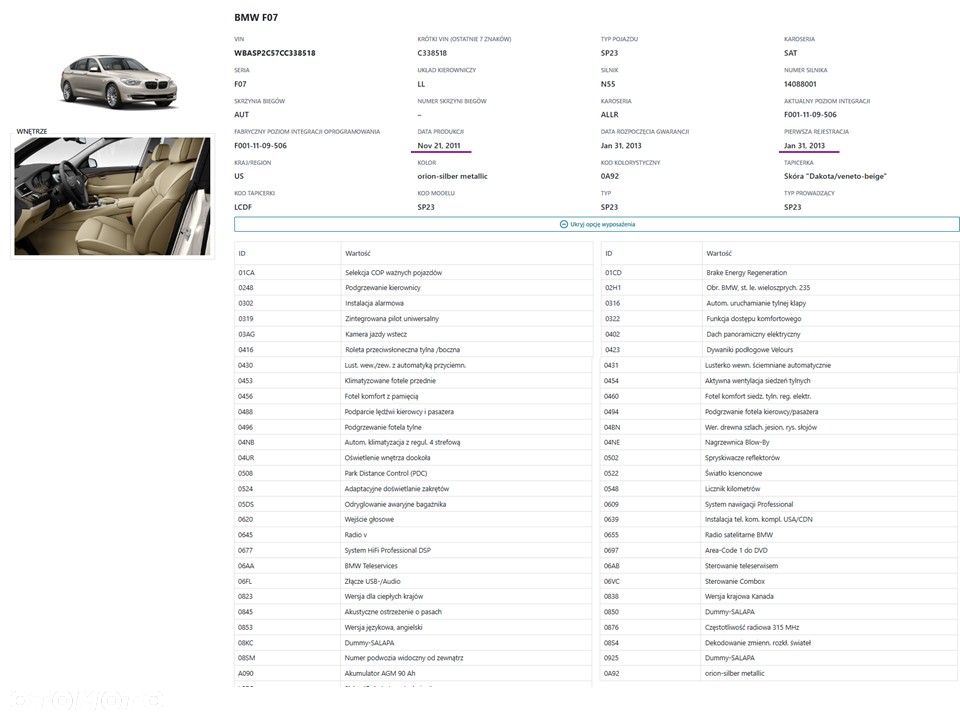Select row Sterowanie Combox

pos(780,582)
